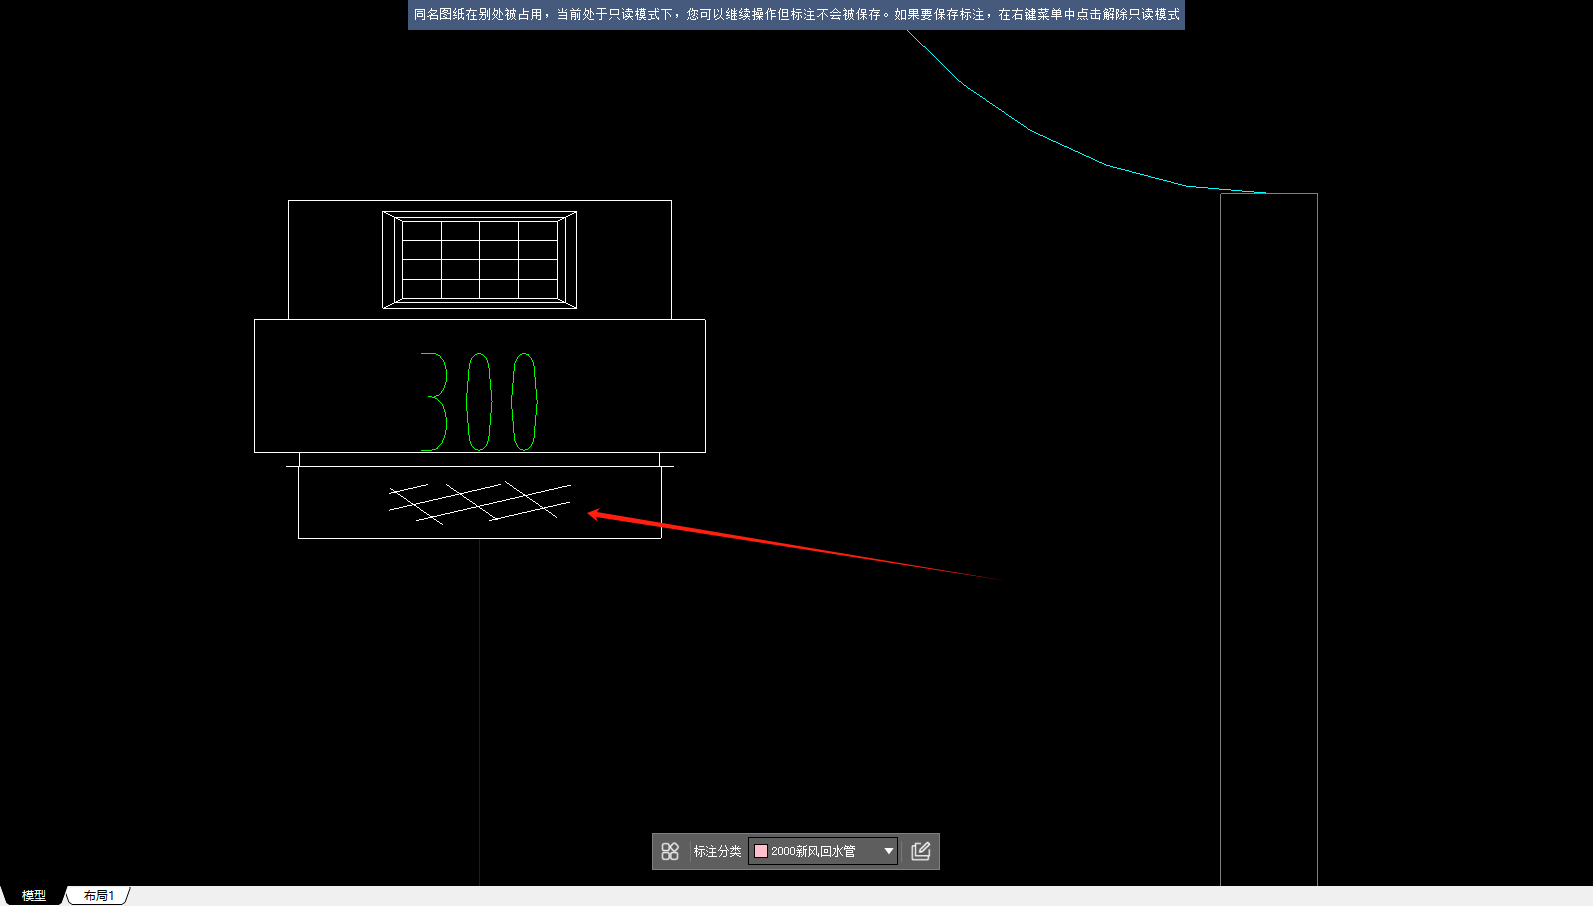1593x906 pixels.
Task: Select the cyan curved line
Action: [1030, 130]
